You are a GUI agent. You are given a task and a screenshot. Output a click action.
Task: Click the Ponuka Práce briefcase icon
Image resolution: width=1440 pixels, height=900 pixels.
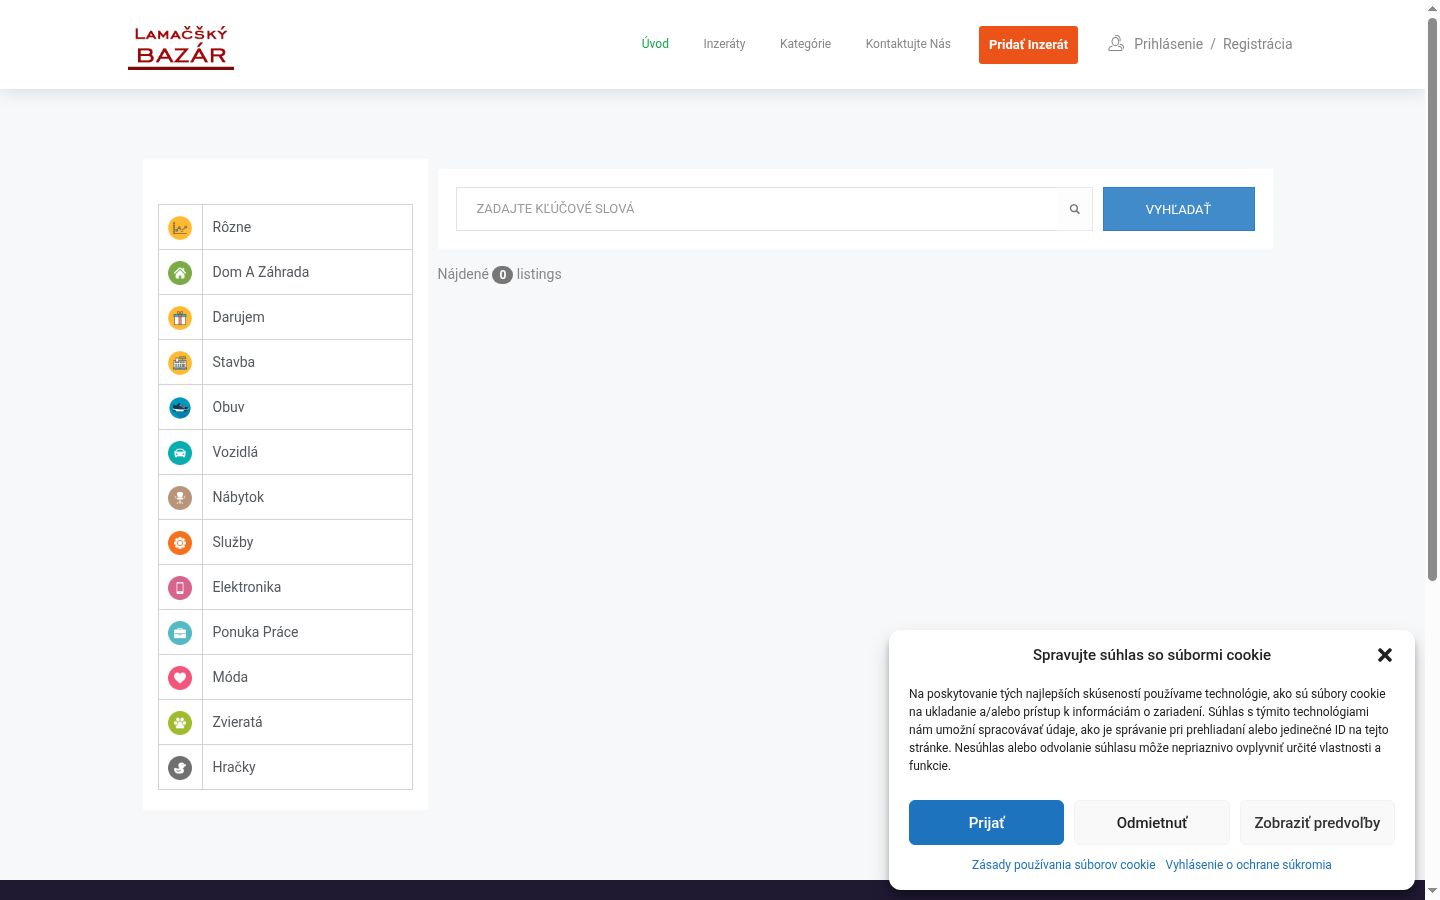point(180,633)
